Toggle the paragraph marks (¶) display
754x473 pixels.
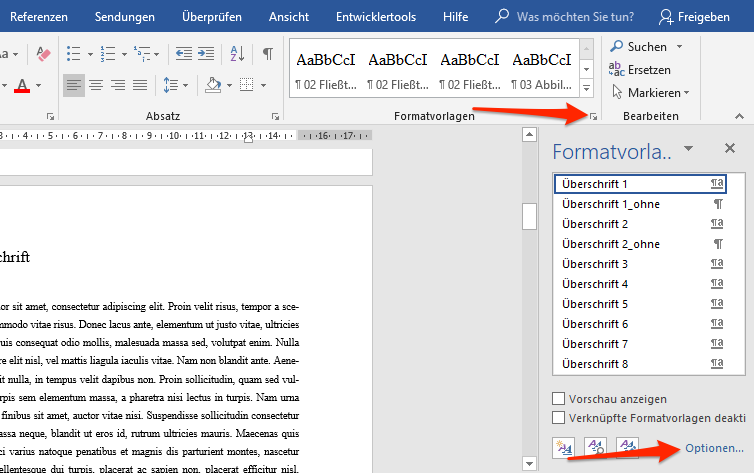267,53
